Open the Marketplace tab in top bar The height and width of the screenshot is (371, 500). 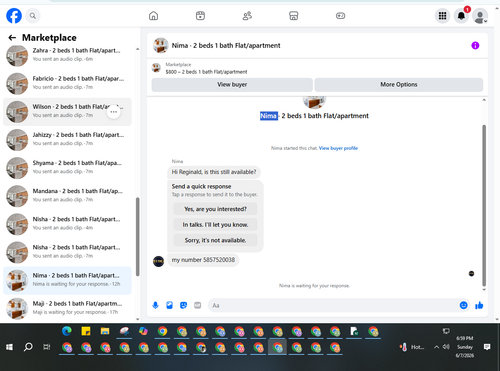tap(294, 16)
